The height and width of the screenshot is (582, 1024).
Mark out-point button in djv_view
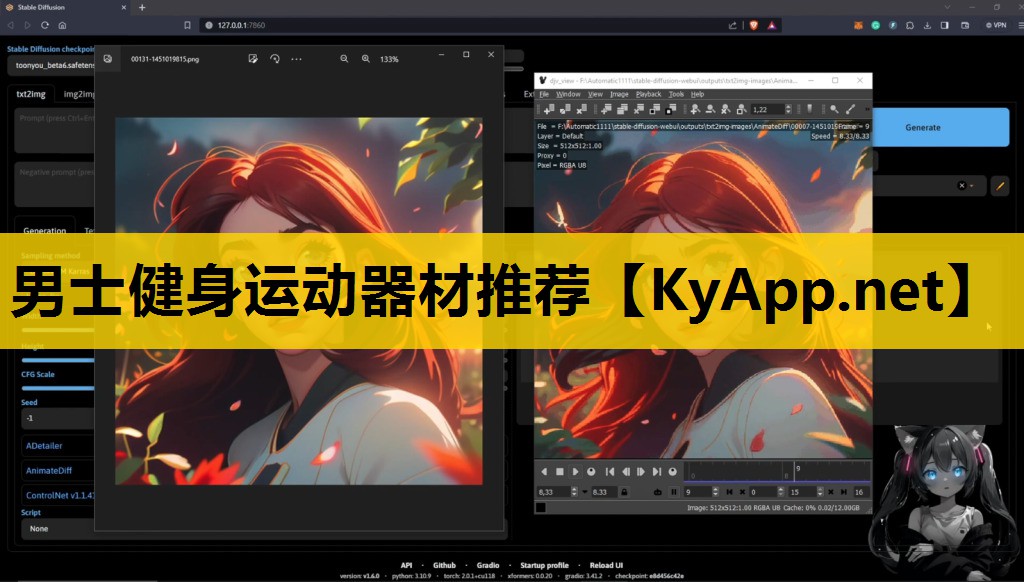(x=844, y=492)
